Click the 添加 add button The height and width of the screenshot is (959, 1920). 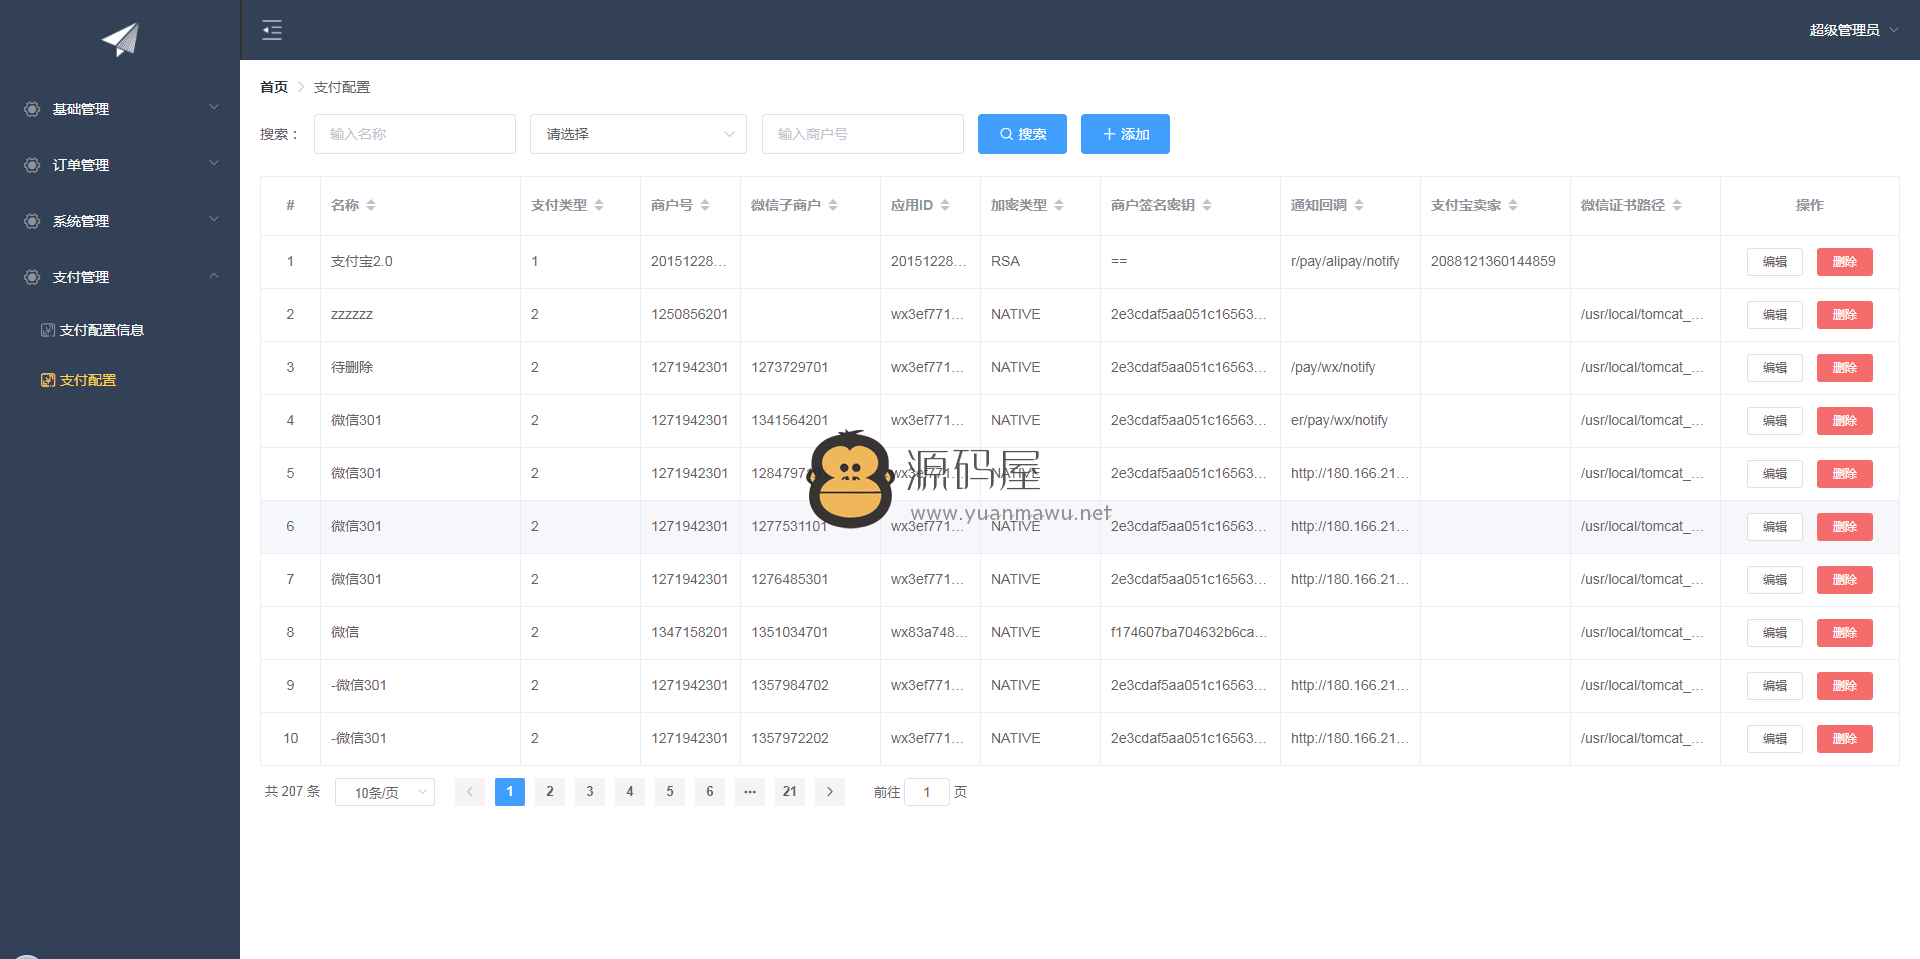coord(1125,134)
